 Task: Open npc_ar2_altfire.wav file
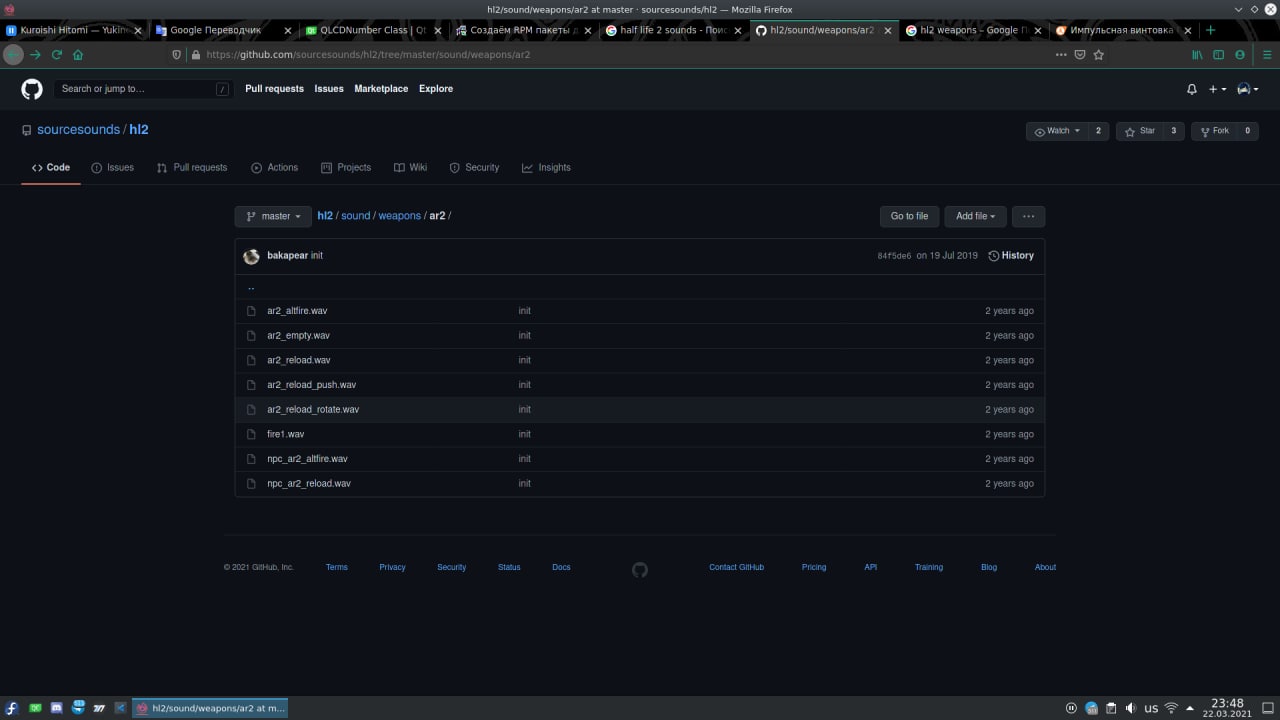[307, 459]
